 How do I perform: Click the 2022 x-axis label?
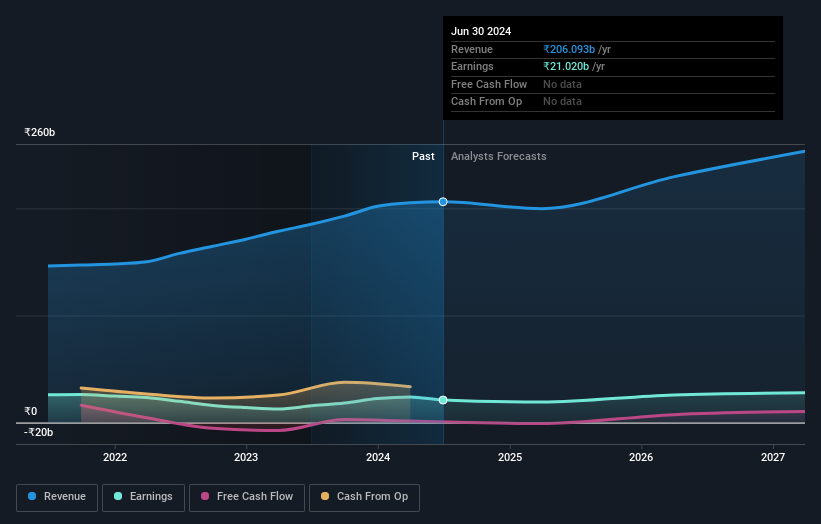click(115, 457)
